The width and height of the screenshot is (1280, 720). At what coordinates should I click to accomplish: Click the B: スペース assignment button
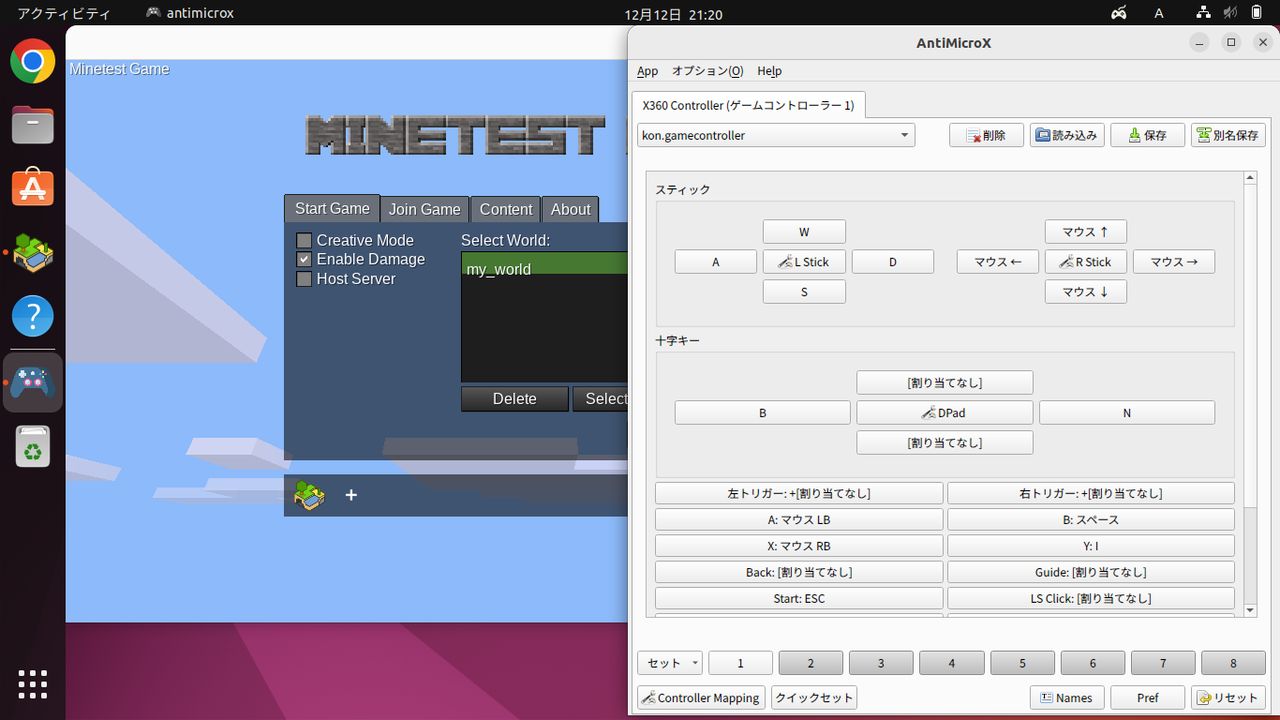click(x=1090, y=519)
